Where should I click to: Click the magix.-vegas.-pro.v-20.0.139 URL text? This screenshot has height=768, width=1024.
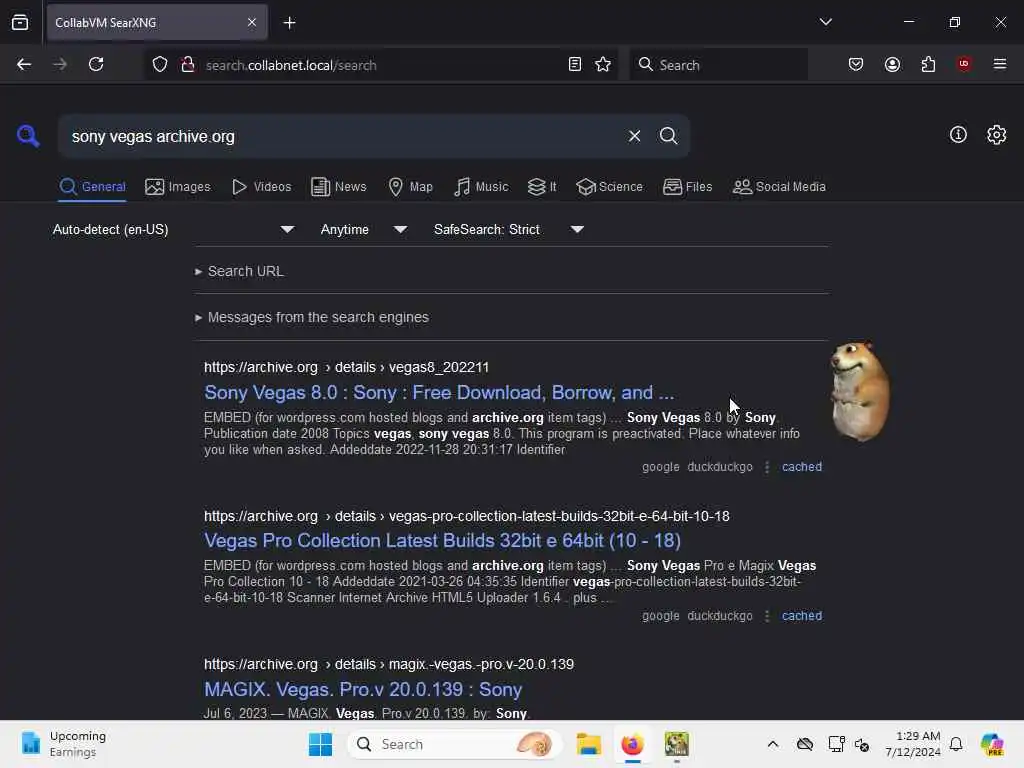click(x=389, y=664)
